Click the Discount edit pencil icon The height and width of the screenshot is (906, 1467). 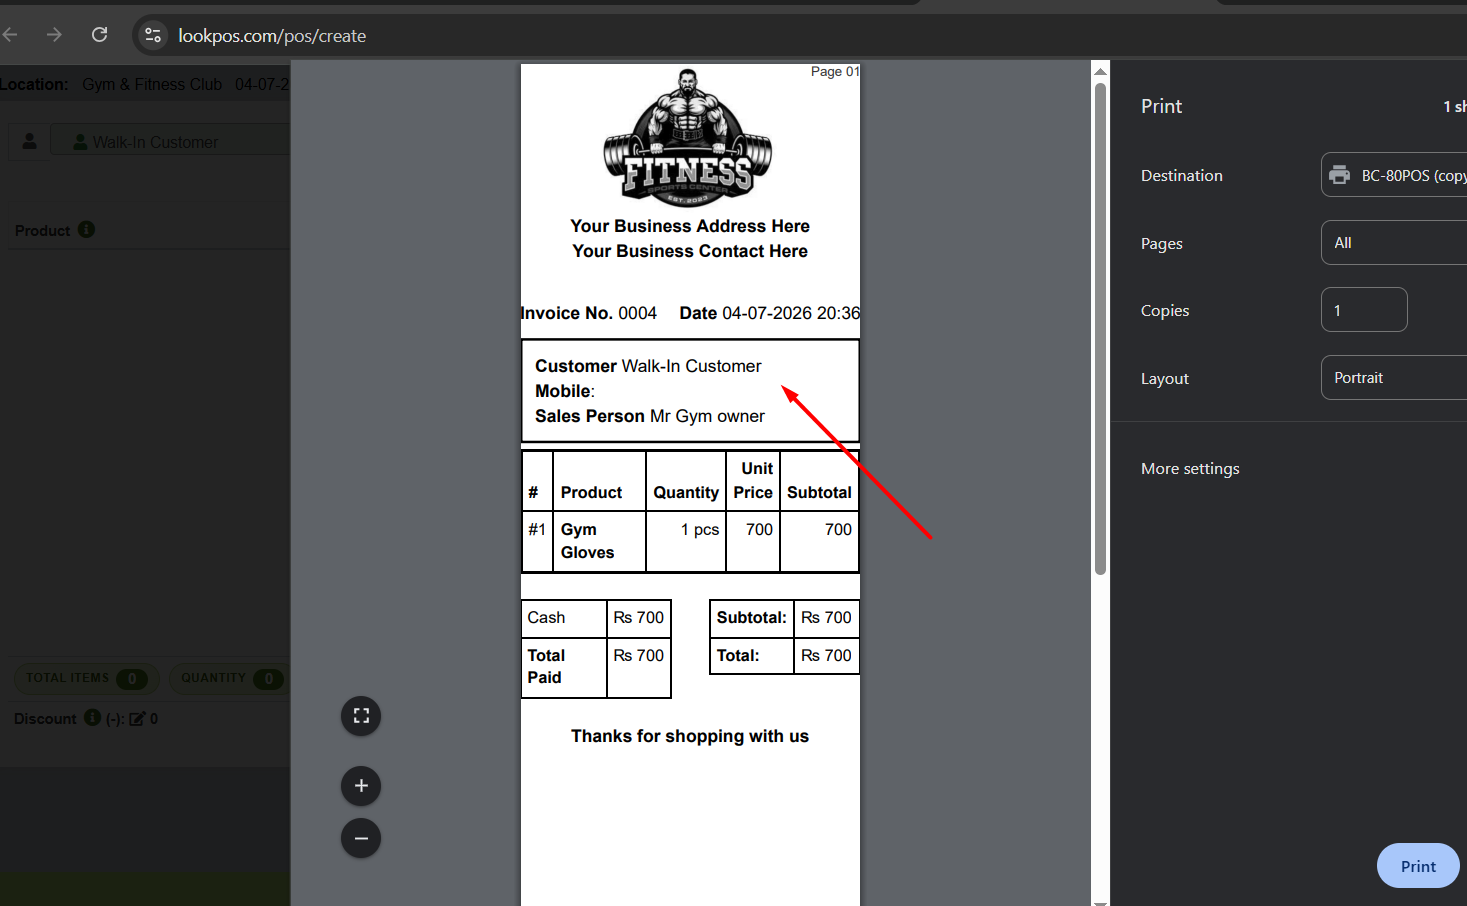[137, 718]
